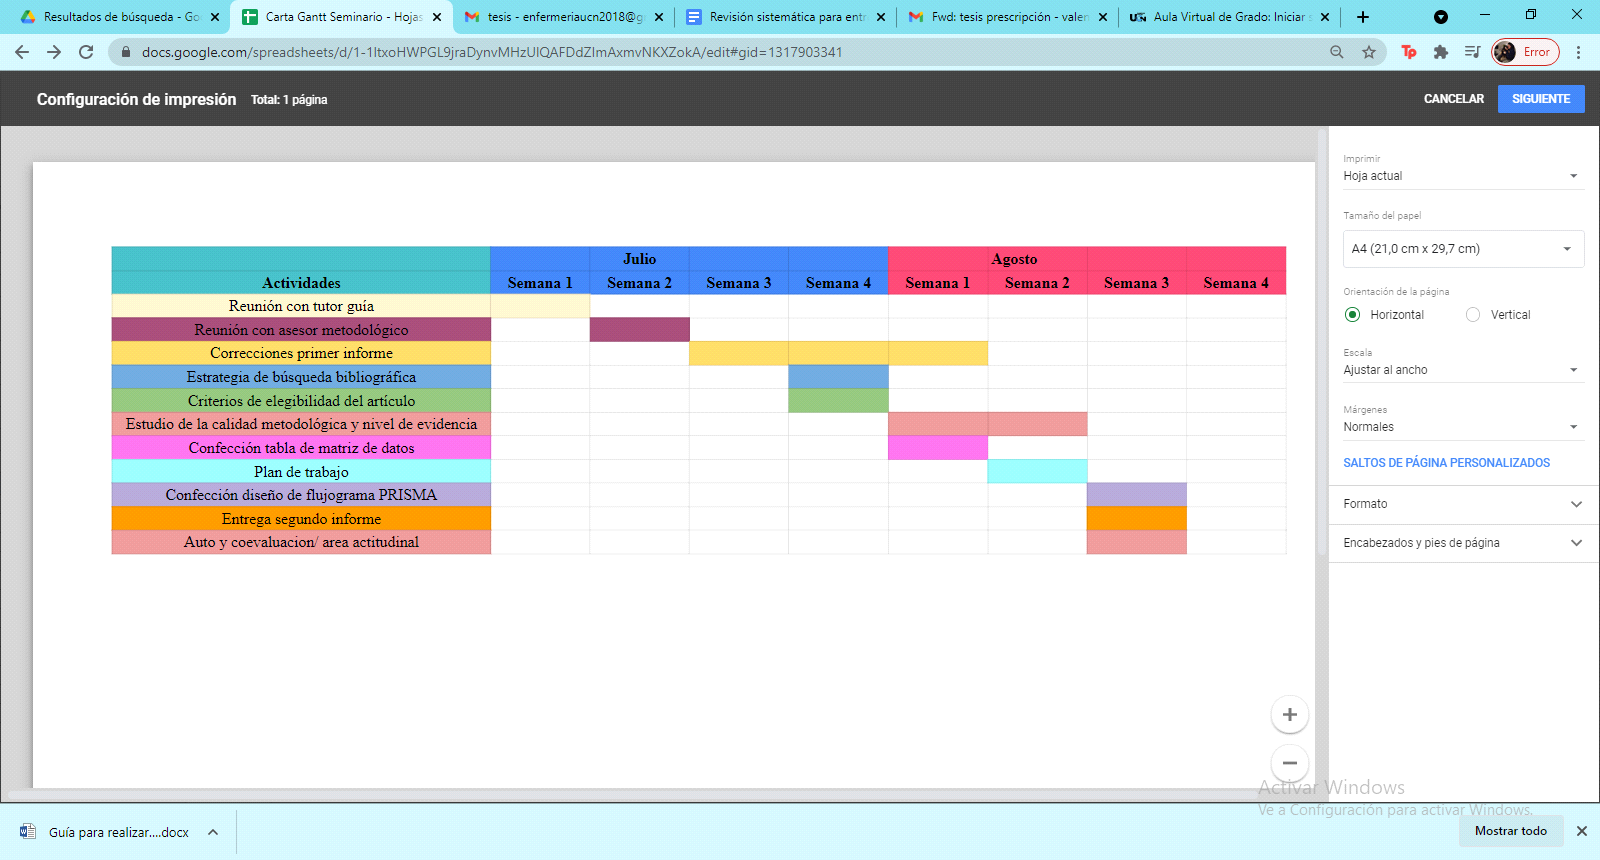
Task: Click the zoom in plus button
Action: pos(1289,714)
